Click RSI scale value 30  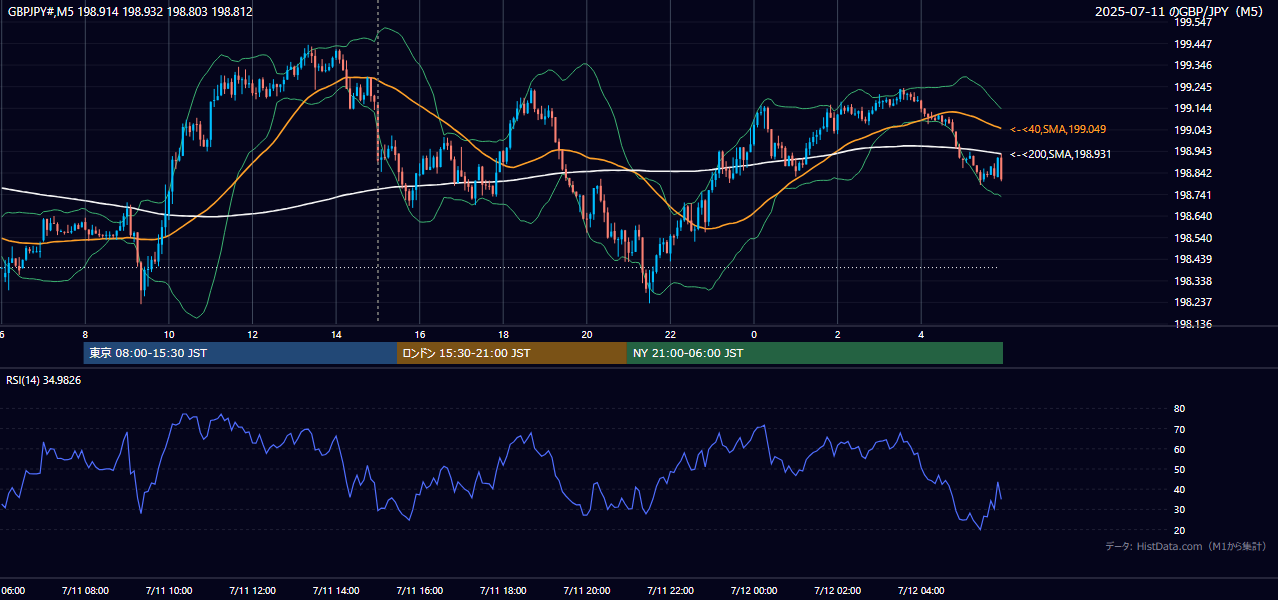tap(1180, 510)
